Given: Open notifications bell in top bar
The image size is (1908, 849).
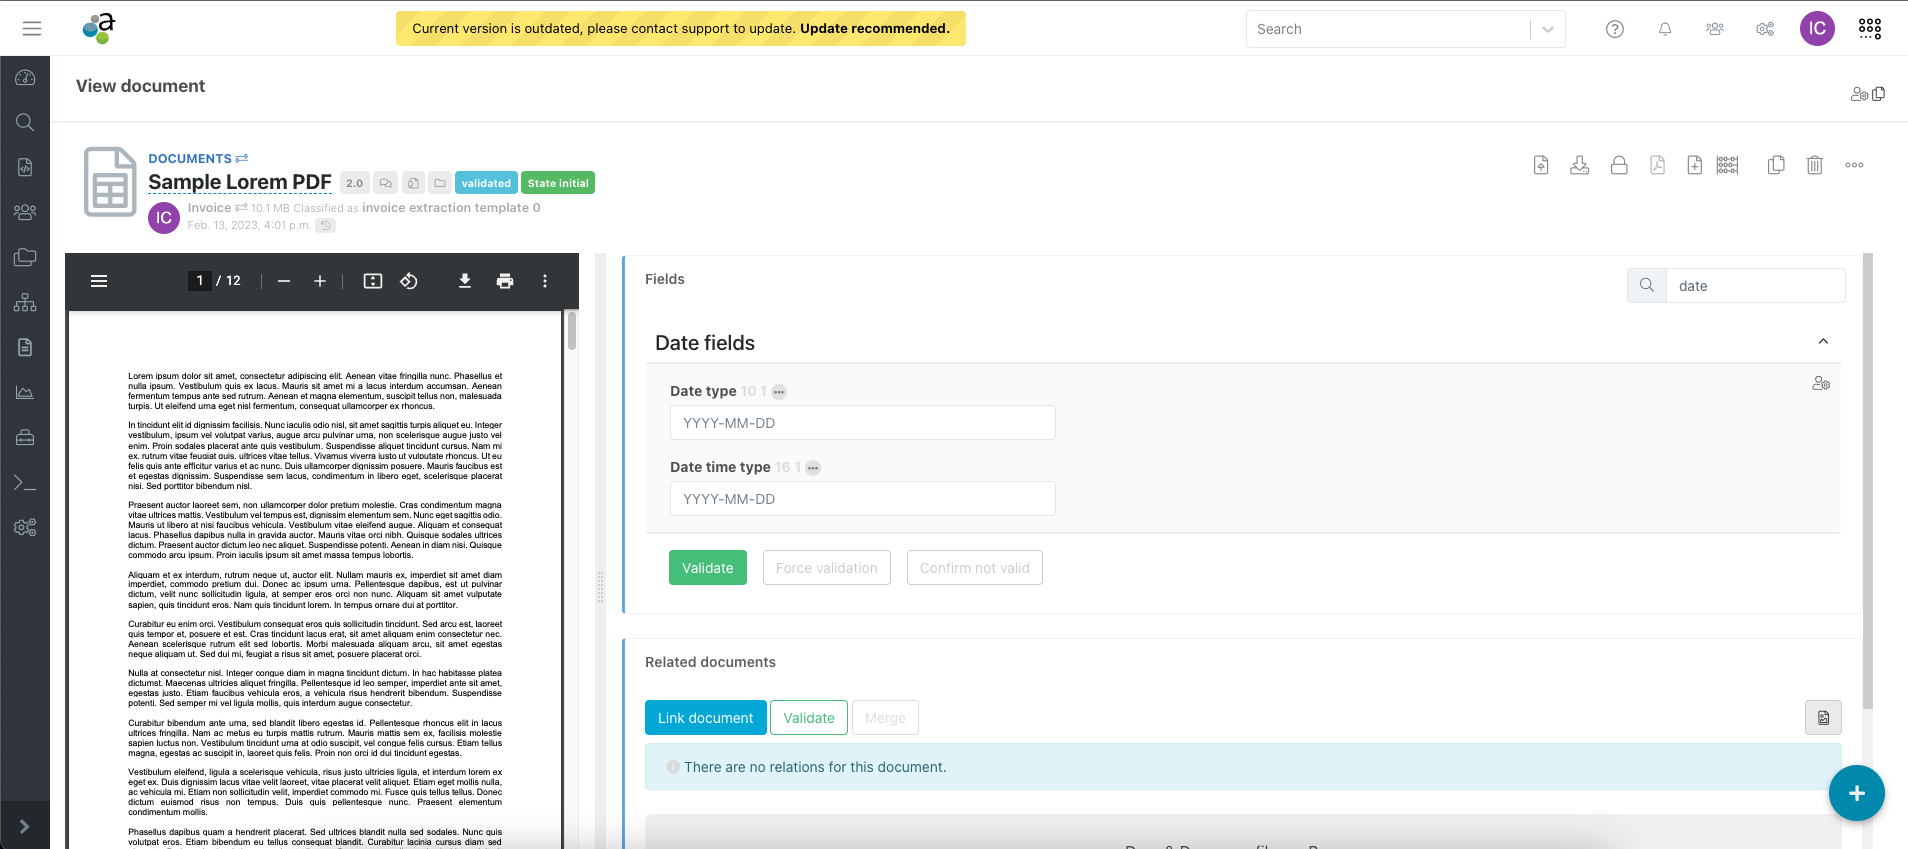Looking at the screenshot, I should click(x=1665, y=29).
